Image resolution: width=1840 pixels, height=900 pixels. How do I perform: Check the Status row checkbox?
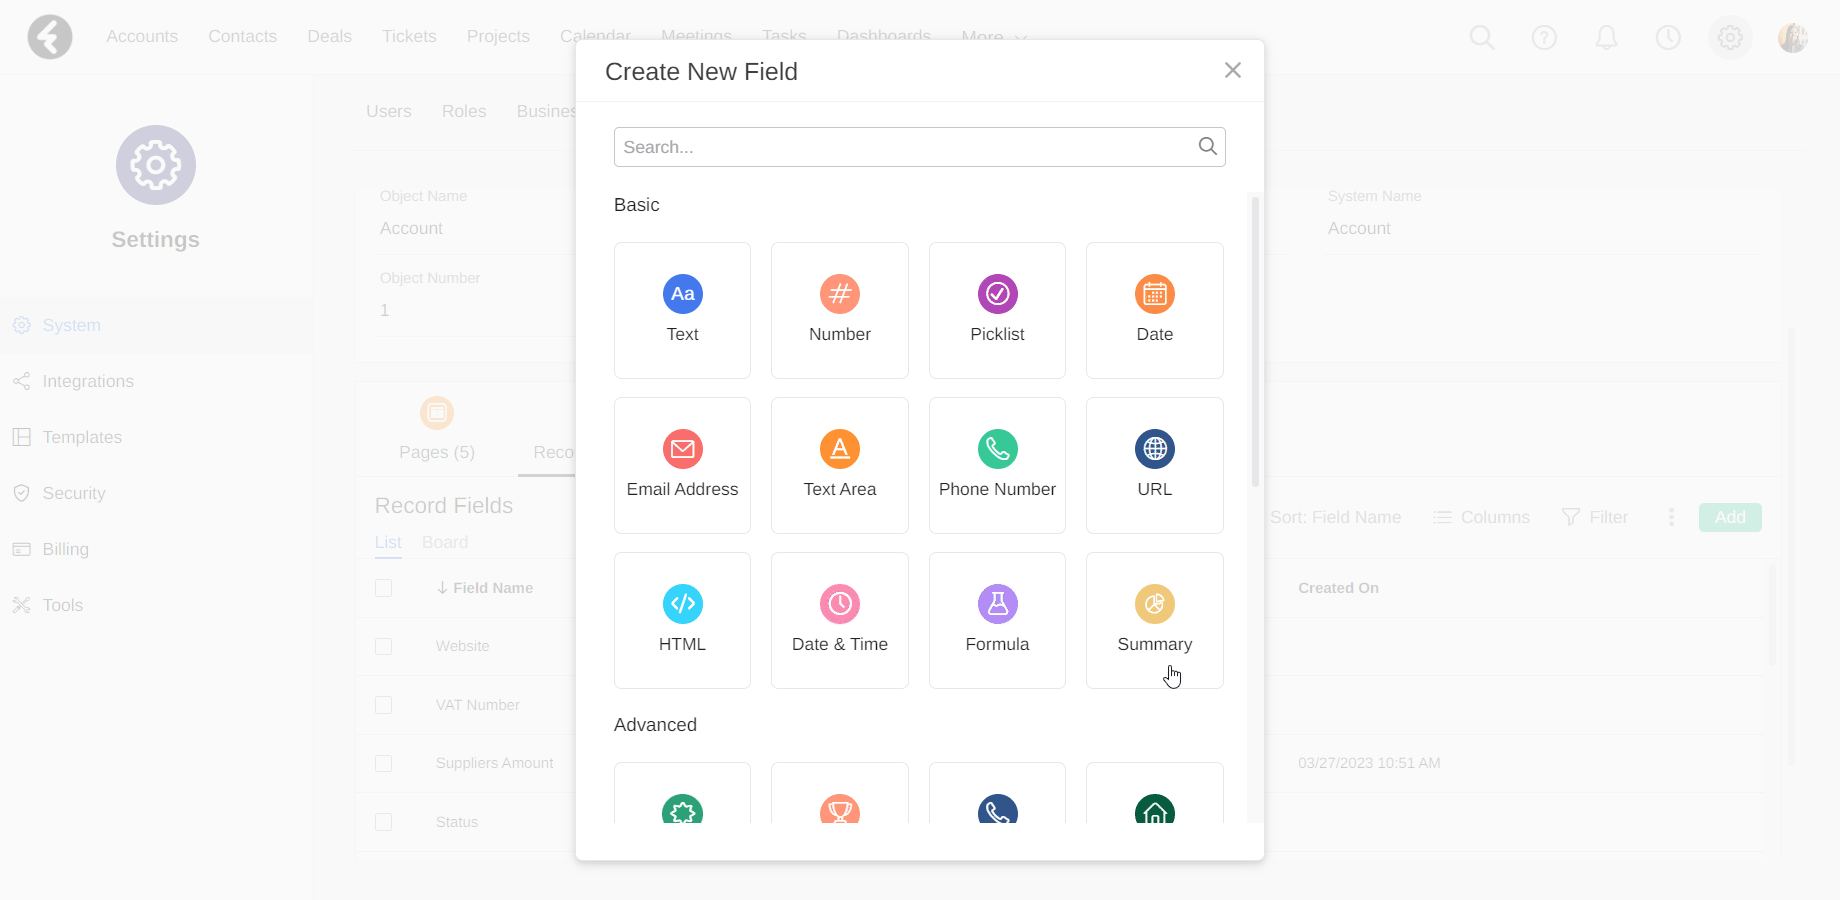(383, 822)
